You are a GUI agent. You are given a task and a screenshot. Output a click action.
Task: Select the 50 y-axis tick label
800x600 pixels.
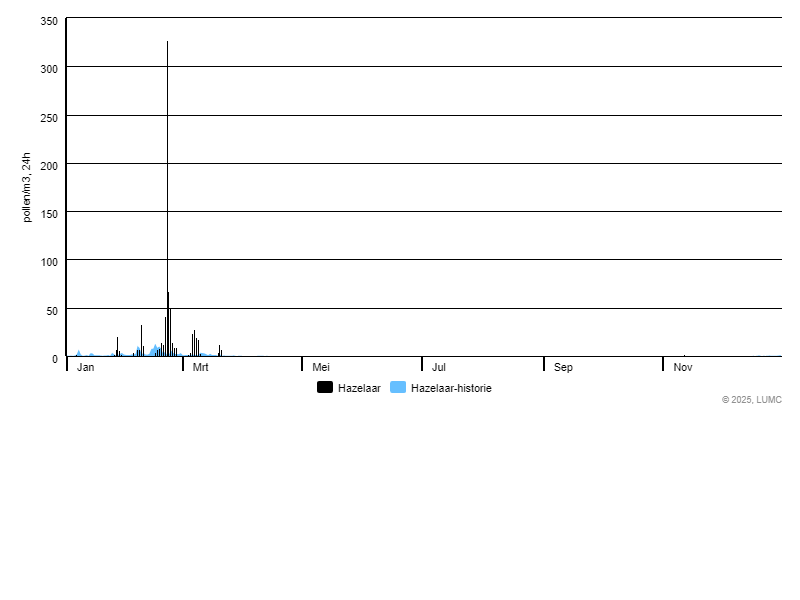coord(52,311)
